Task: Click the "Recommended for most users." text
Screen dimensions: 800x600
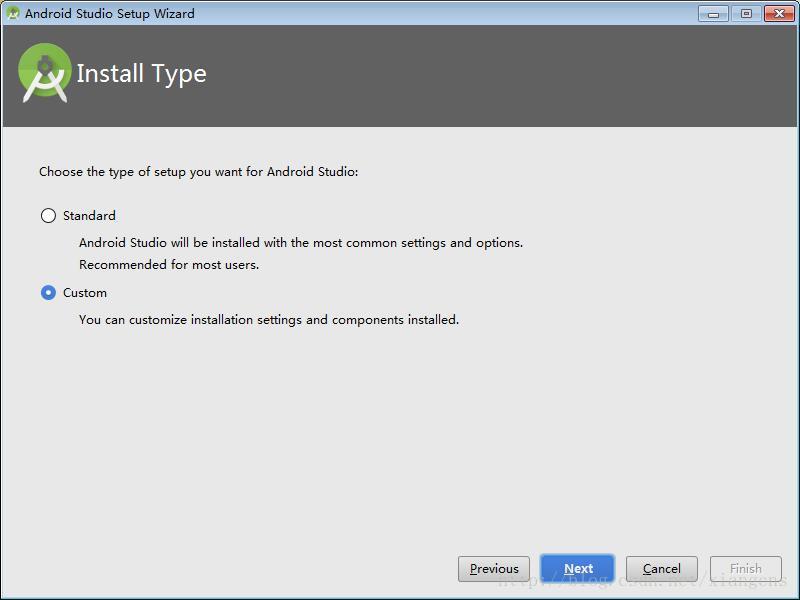Action: 169,265
